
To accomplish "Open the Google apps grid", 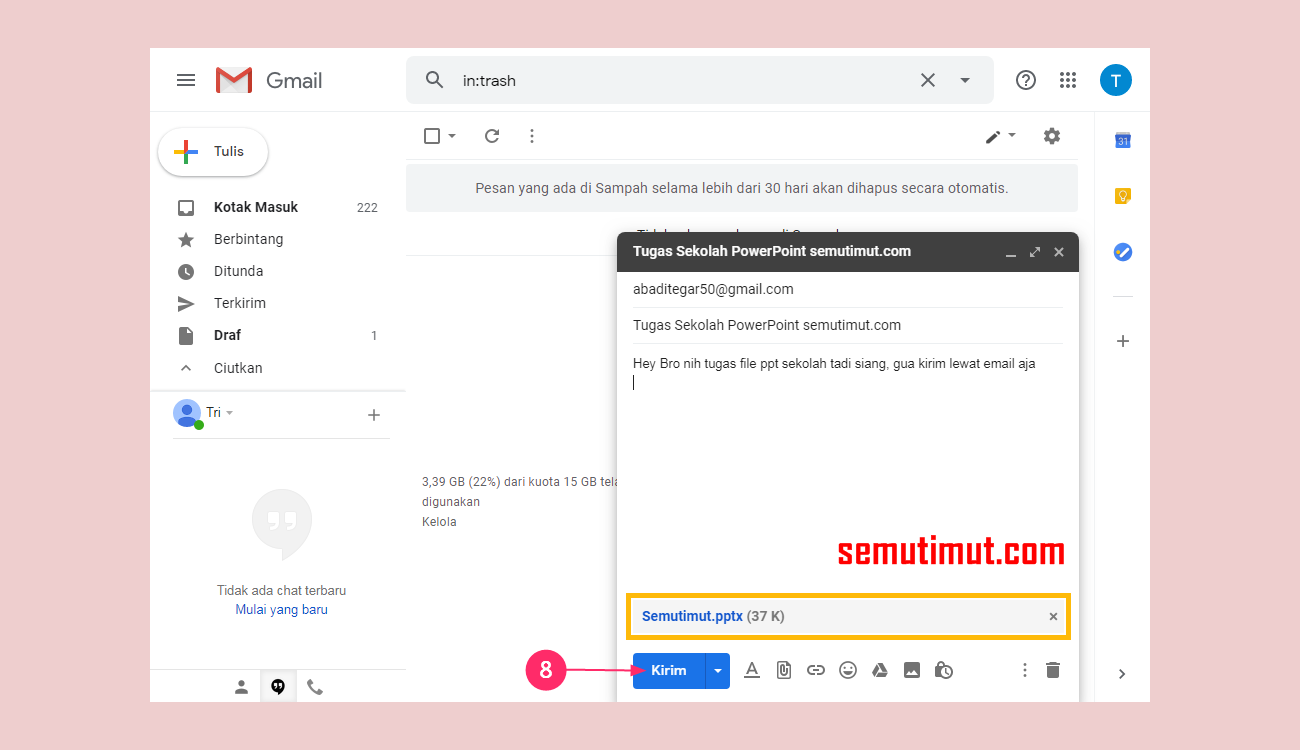I will click(1068, 80).
